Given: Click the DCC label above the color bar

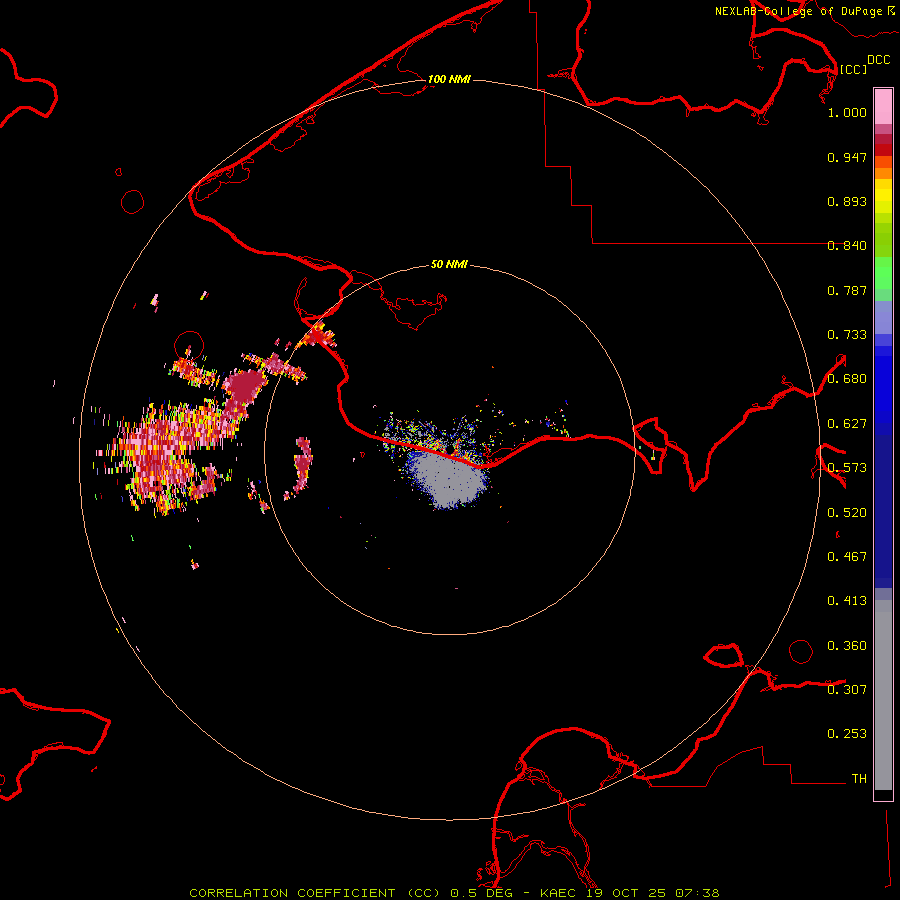Looking at the screenshot, I should pos(878,60).
